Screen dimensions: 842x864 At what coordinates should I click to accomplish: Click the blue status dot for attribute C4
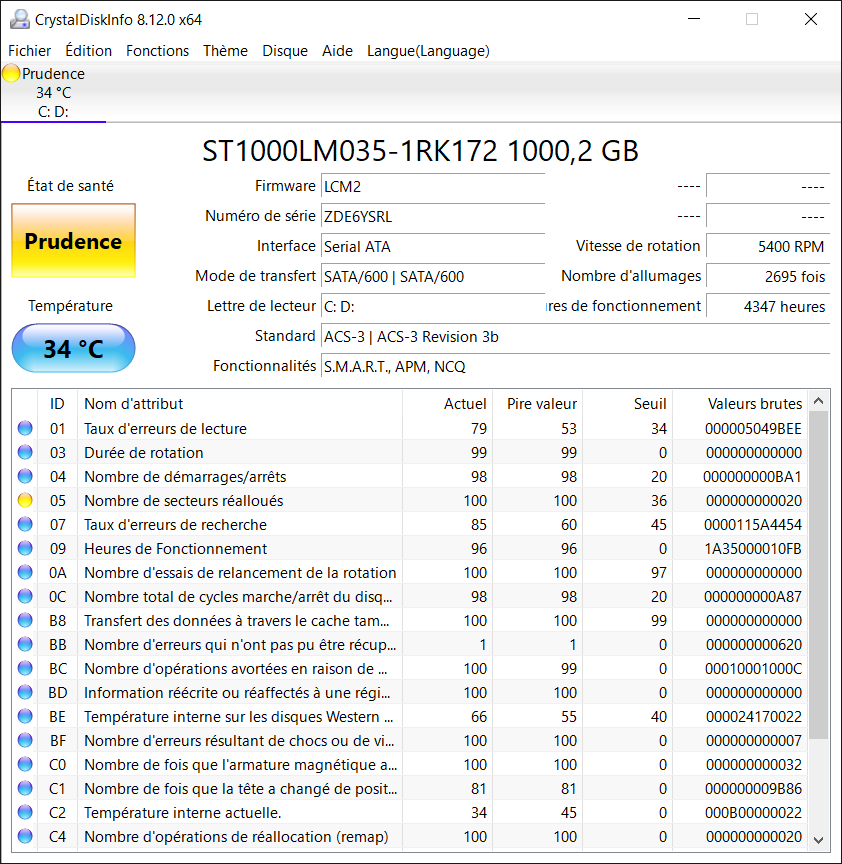pos(25,836)
